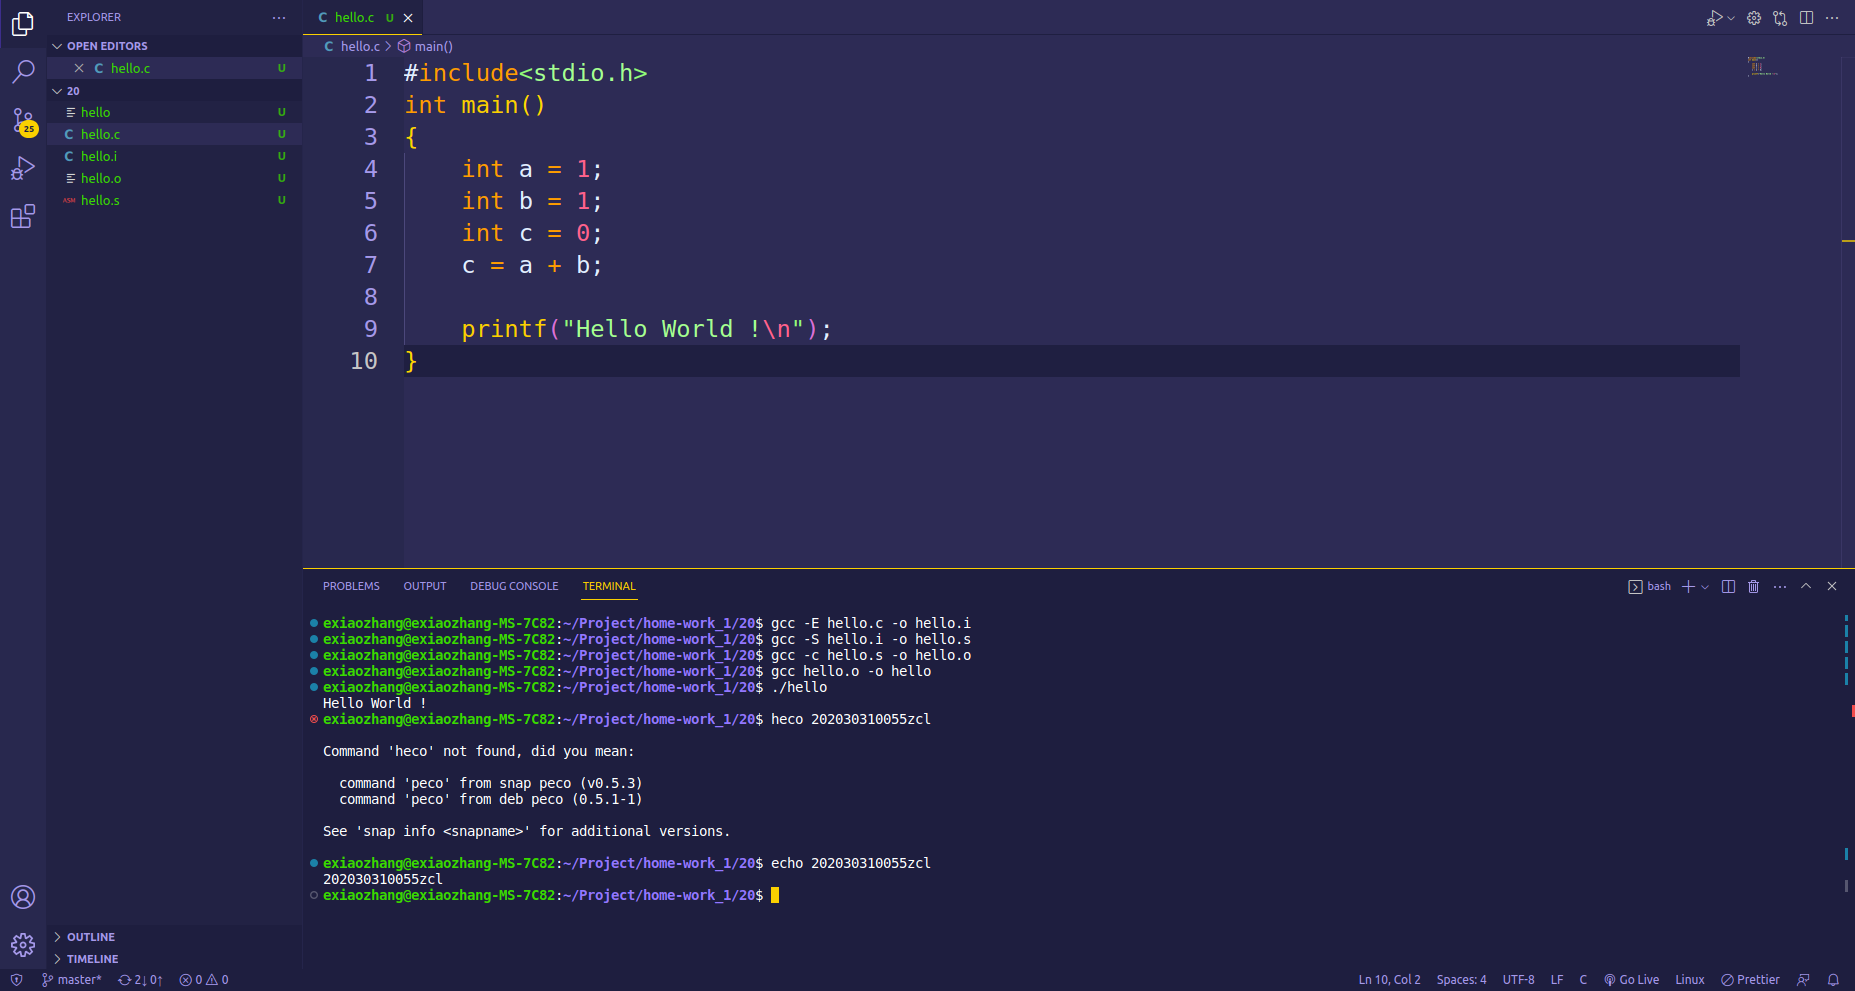Open the Run and Debug view
1855x991 pixels.
click(23, 169)
